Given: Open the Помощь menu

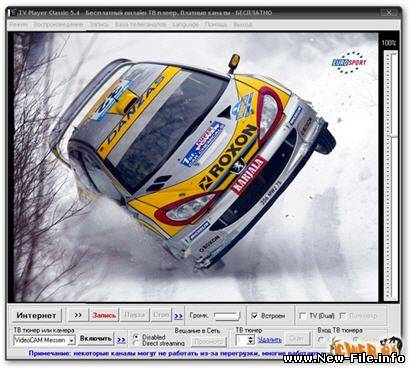Looking at the screenshot, I should [216, 25].
